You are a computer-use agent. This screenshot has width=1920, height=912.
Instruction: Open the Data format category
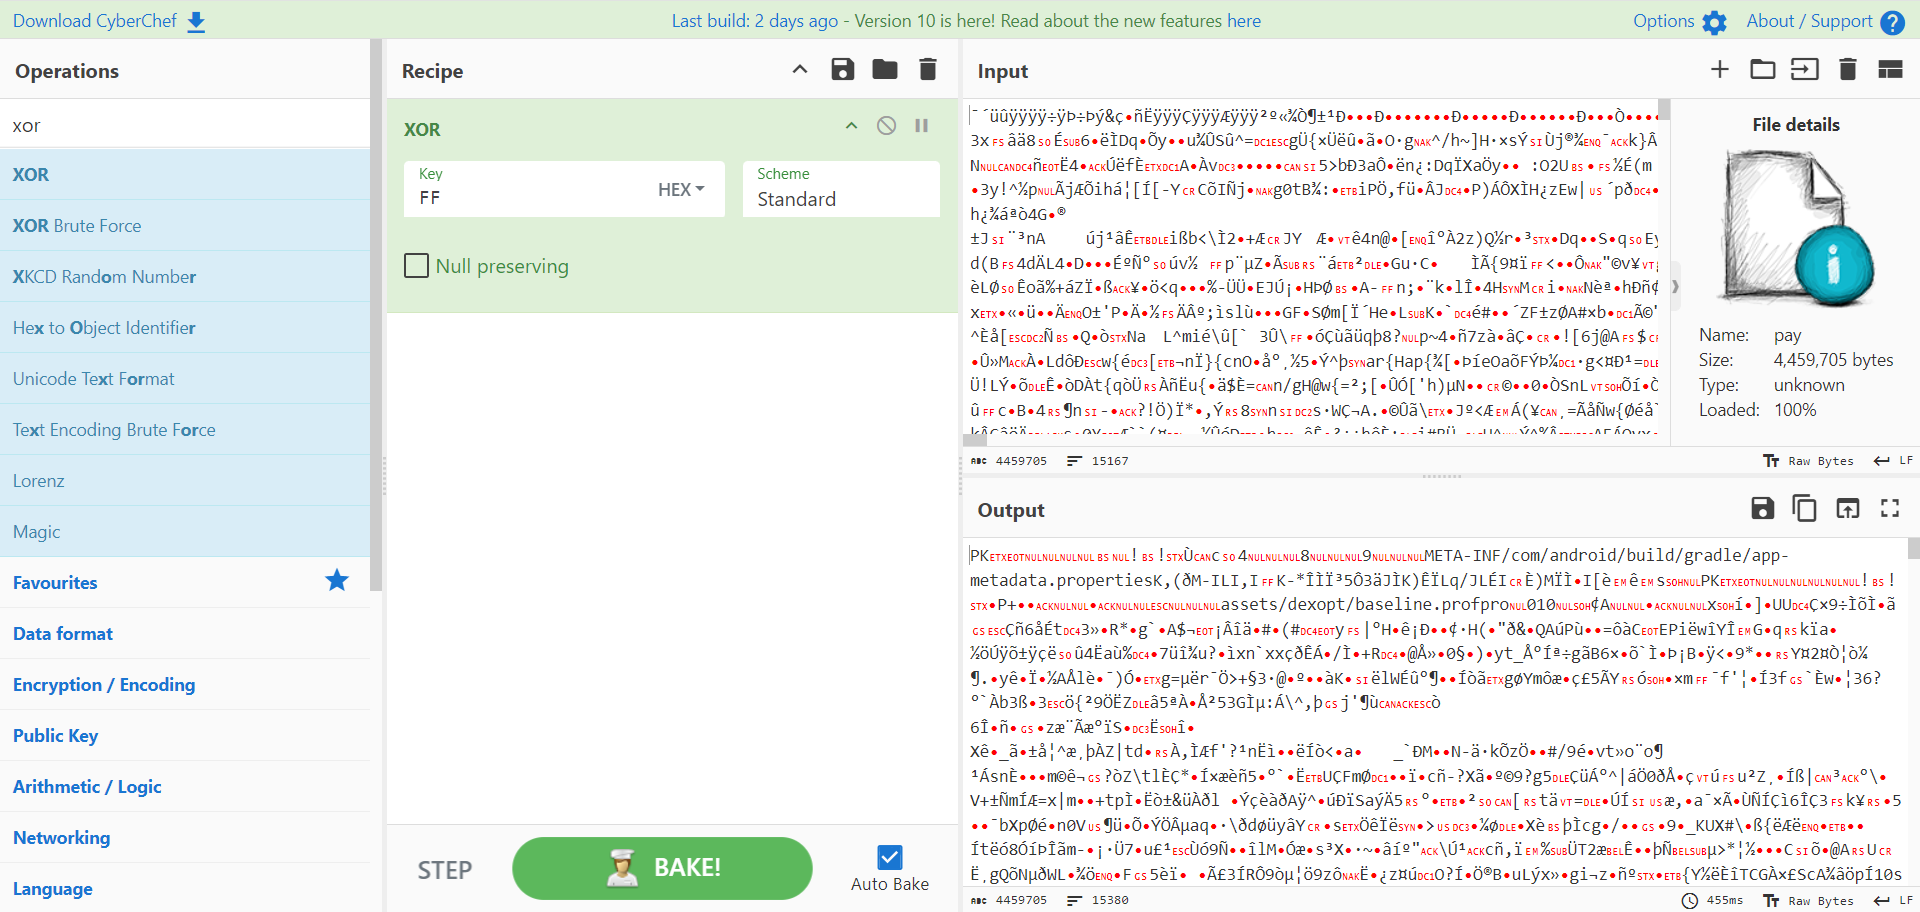(63, 634)
